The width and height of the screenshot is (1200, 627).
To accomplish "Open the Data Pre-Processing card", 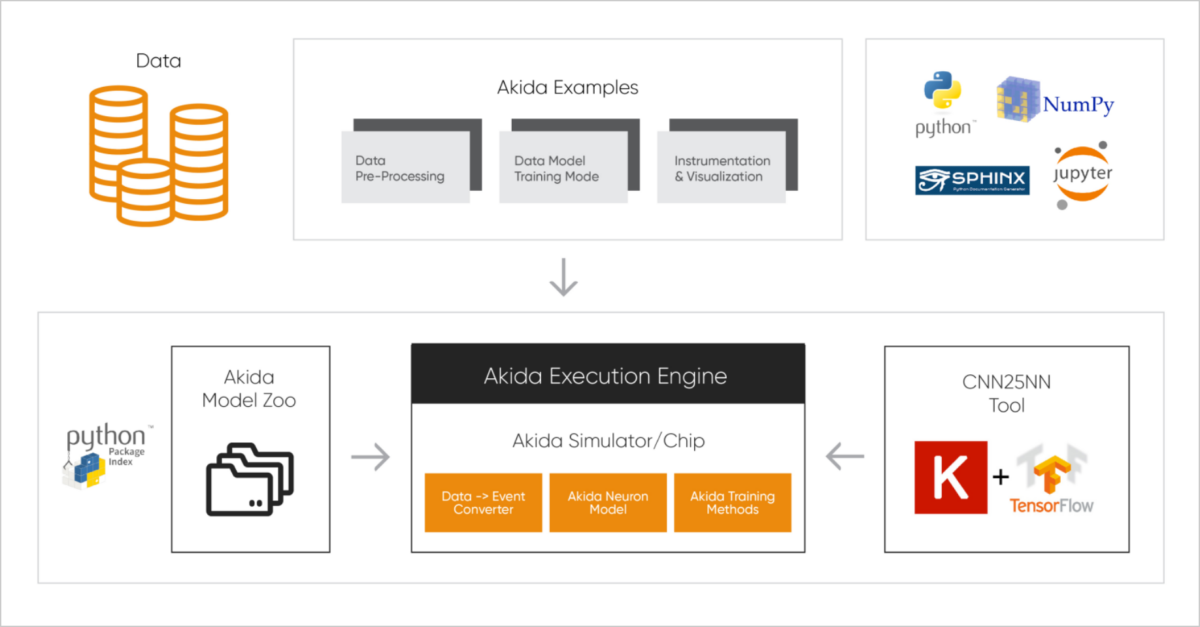I will (x=405, y=167).
